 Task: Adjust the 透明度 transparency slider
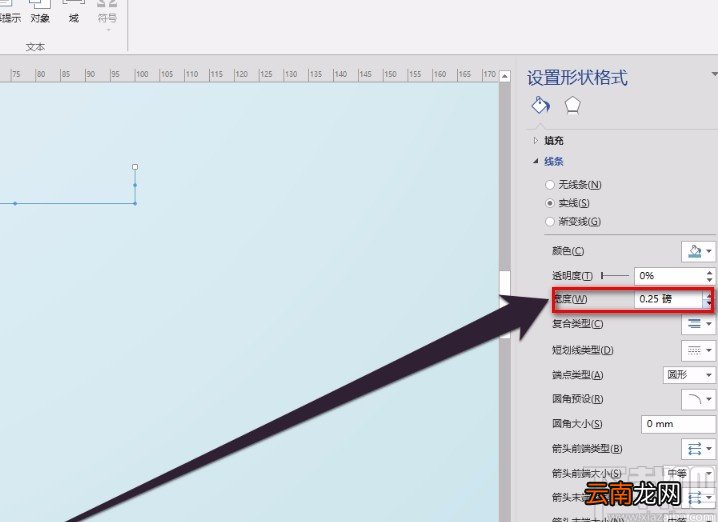tap(615, 276)
